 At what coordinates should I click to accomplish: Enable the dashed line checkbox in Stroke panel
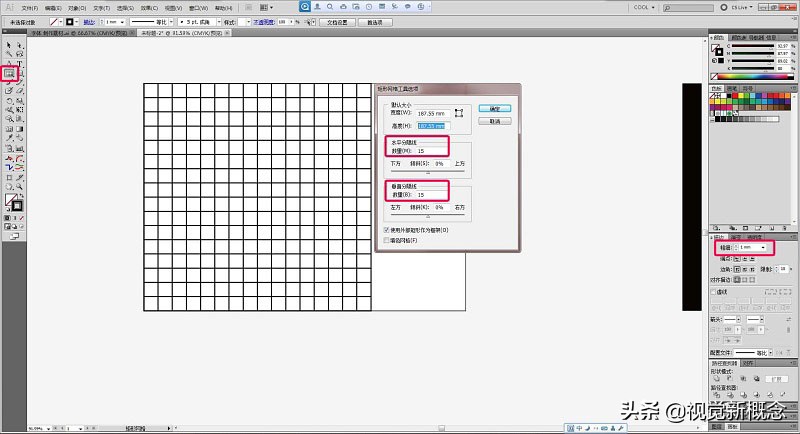(x=713, y=292)
